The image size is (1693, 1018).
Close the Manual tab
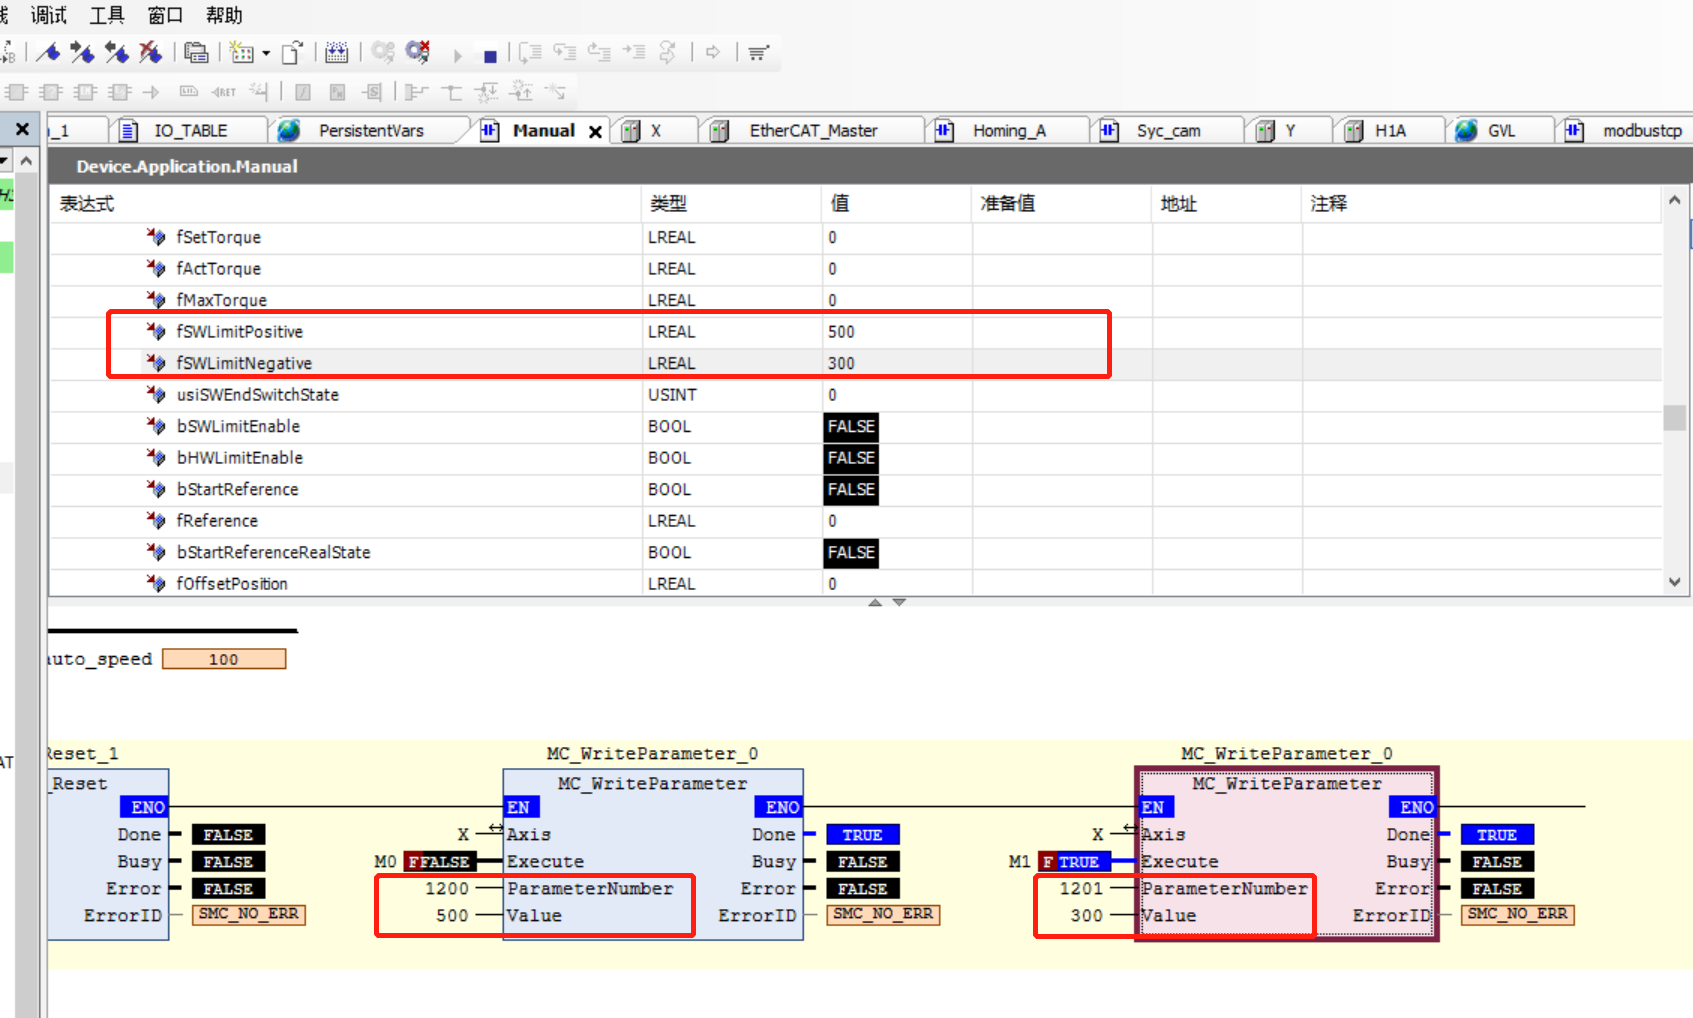tap(595, 132)
